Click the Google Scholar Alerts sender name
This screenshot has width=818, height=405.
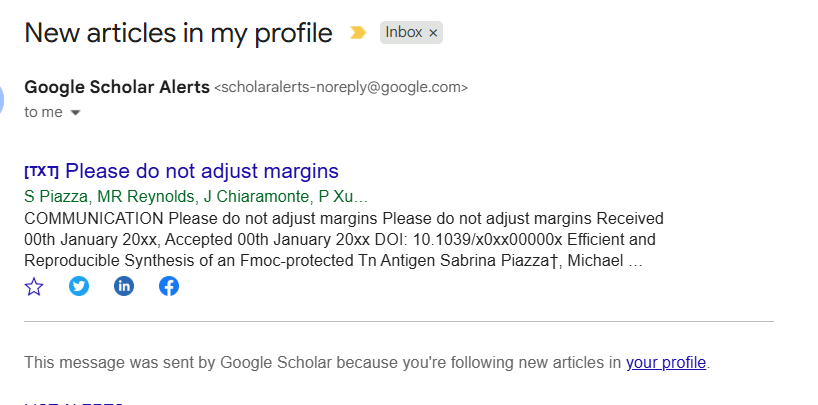click(117, 87)
